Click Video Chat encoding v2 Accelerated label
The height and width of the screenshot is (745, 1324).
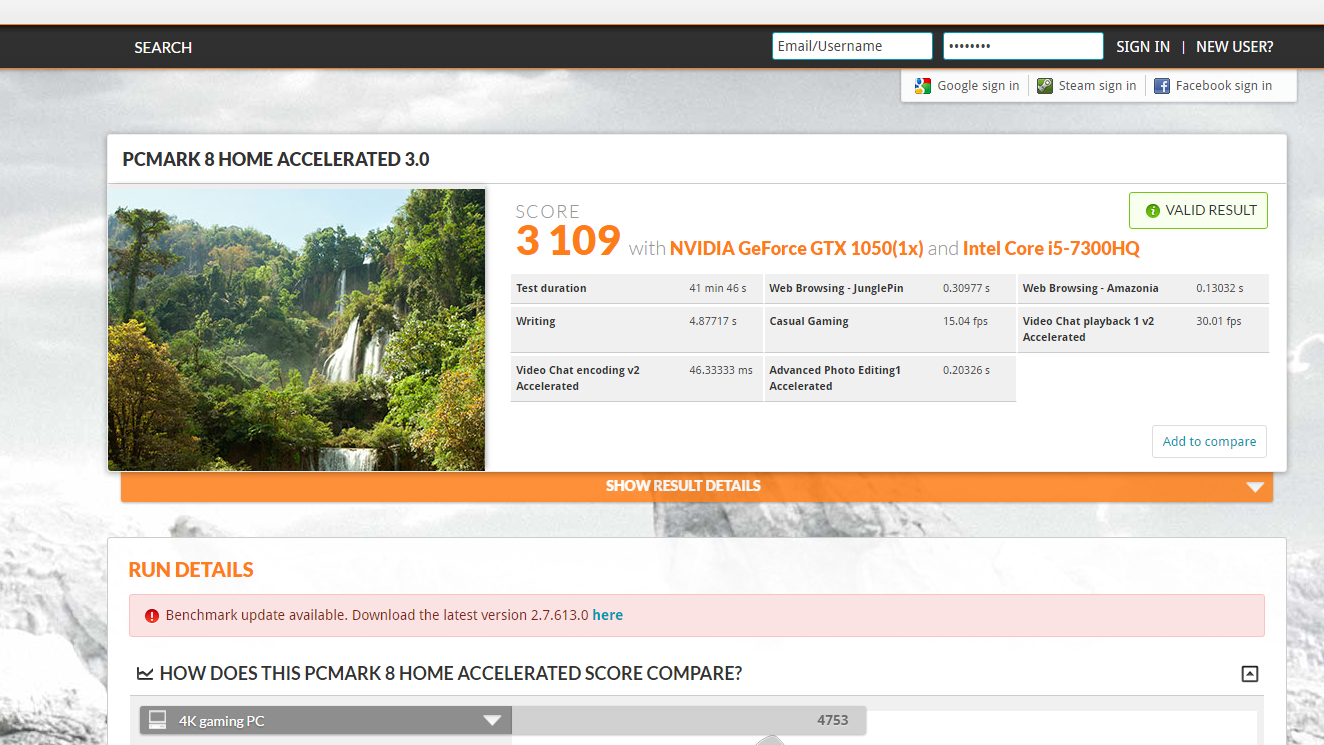pos(578,378)
